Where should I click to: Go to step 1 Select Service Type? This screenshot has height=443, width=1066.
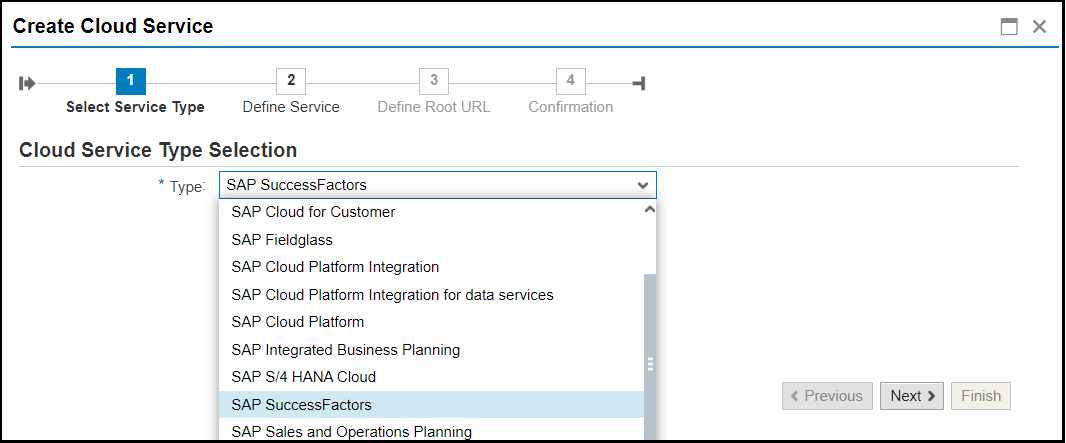click(x=131, y=82)
